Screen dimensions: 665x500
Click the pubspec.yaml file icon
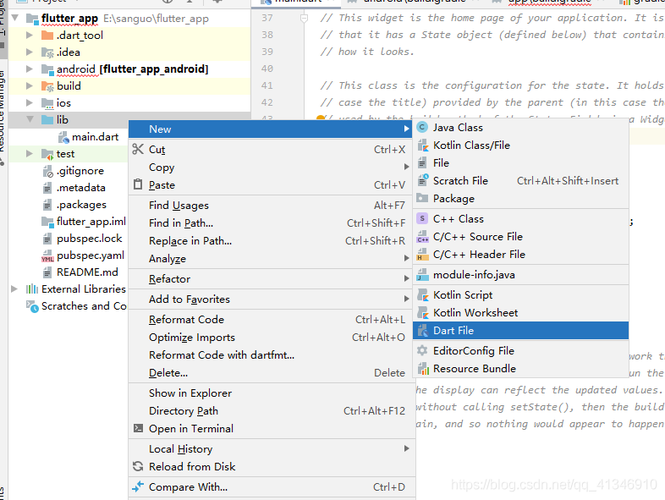[47, 256]
